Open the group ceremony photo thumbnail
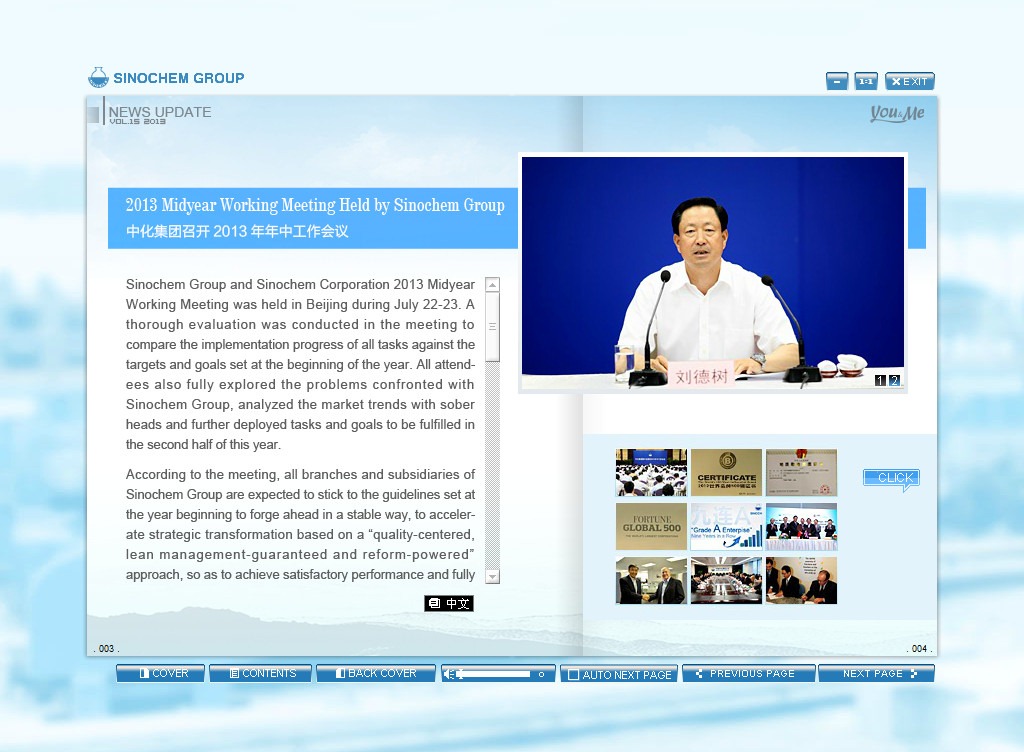The image size is (1024, 752). pos(801,526)
